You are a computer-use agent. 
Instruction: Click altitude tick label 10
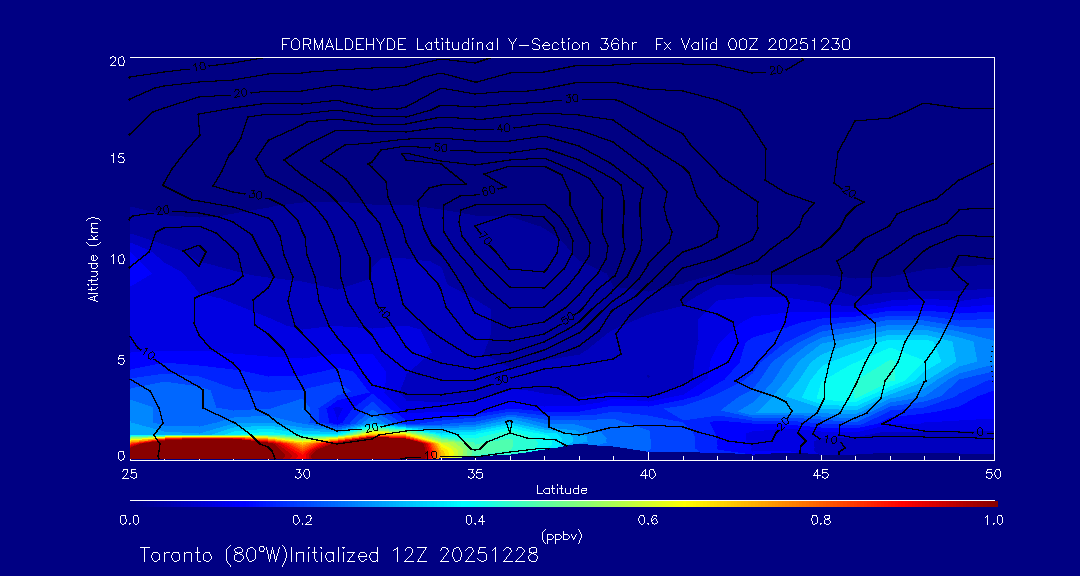(x=115, y=260)
